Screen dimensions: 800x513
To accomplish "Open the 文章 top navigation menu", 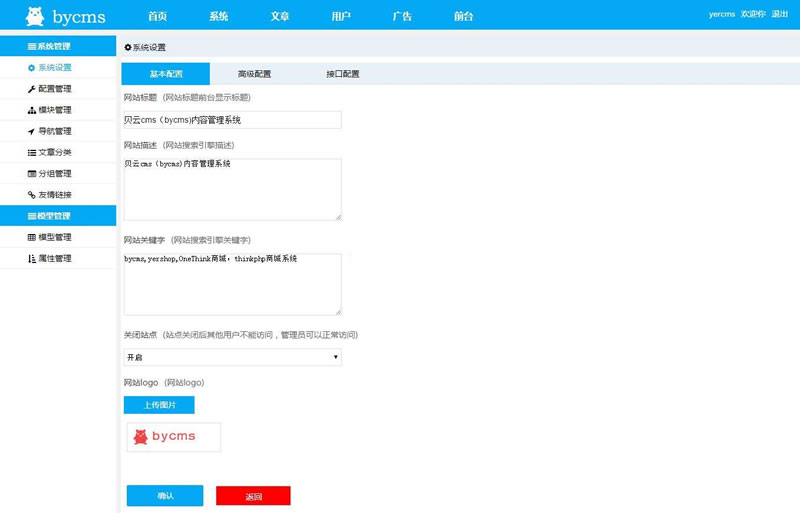I will point(280,16).
